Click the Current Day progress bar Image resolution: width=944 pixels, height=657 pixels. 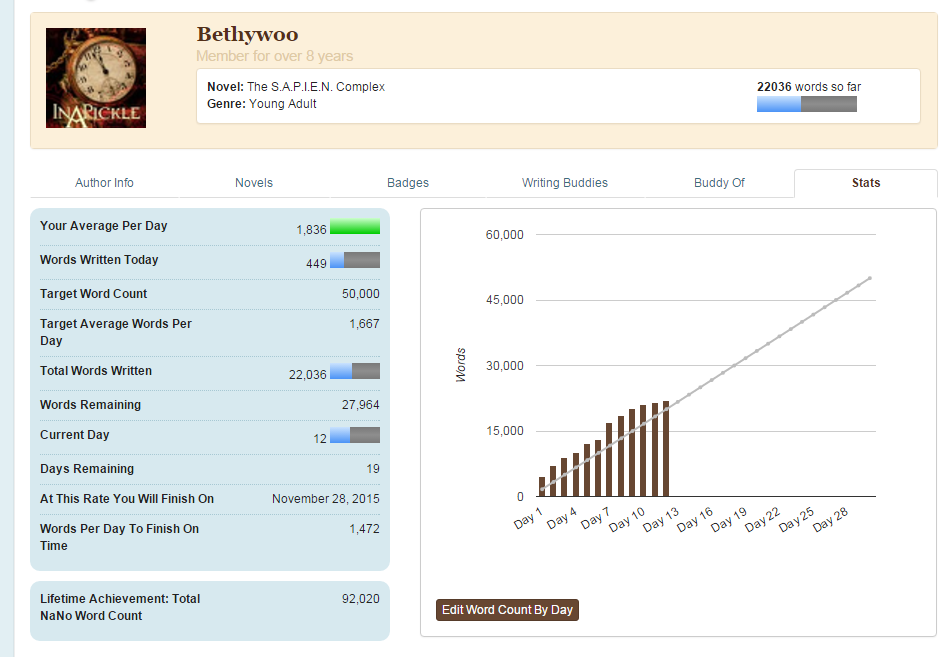click(355, 435)
